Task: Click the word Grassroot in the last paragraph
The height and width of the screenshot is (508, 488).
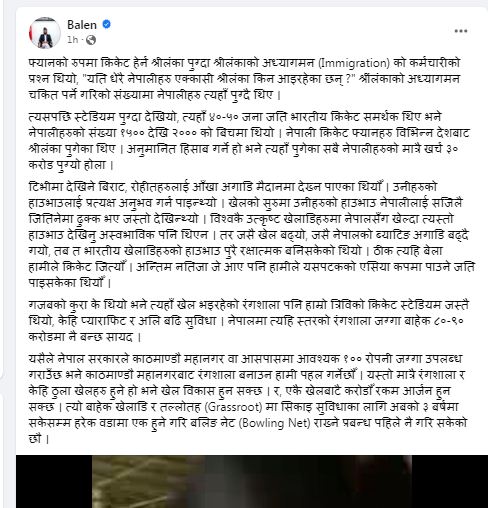Action: tap(233, 407)
